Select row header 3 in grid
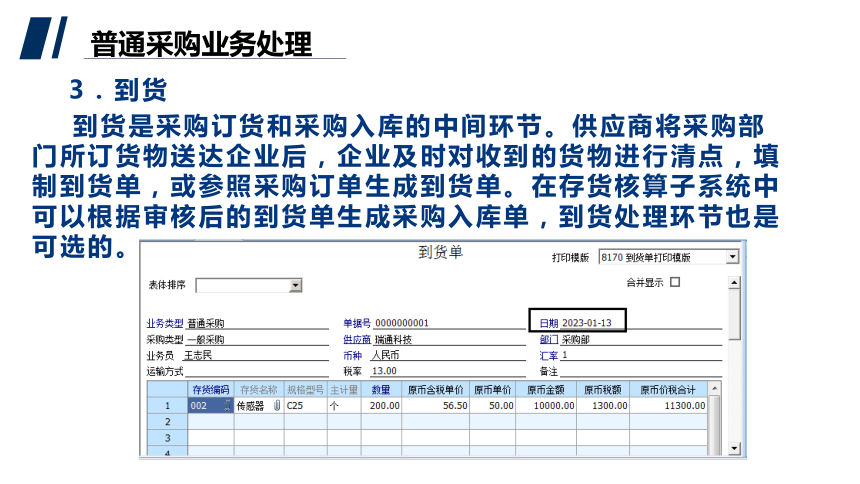 (167, 437)
